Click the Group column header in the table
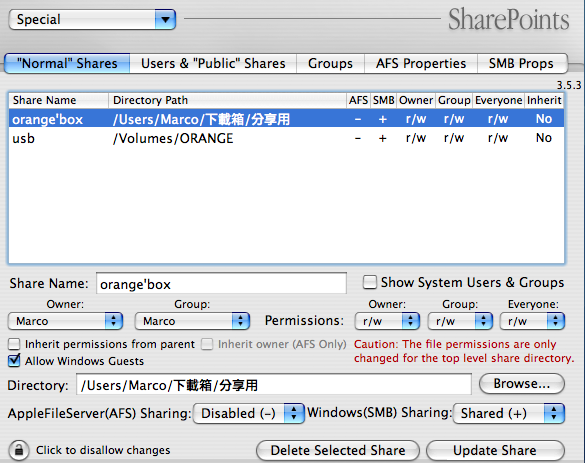 click(x=454, y=100)
